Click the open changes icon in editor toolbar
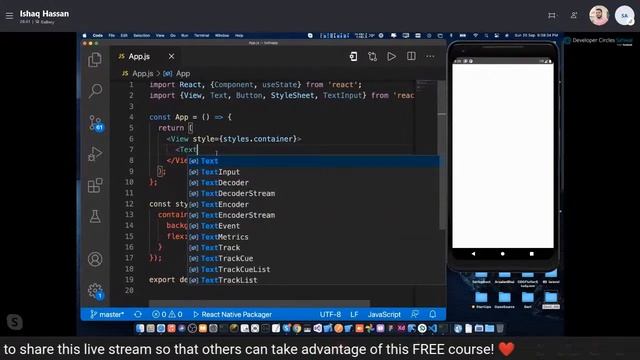This screenshot has width=640, height=360. point(353,56)
